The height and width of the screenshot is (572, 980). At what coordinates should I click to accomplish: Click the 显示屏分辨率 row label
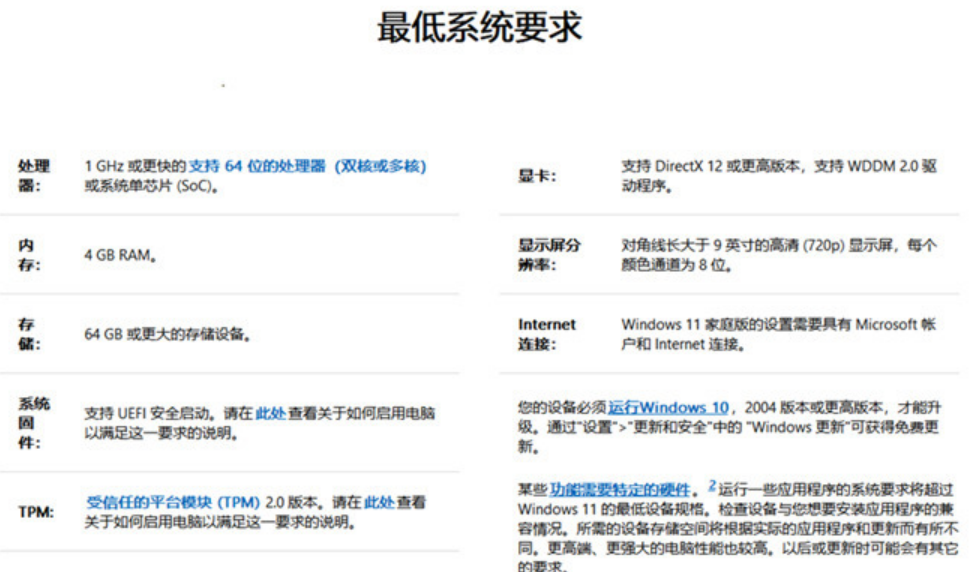click(549, 256)
